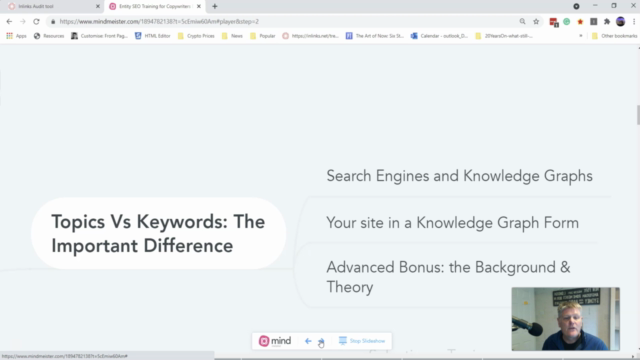This screenshot has width=640, height=360.
Task: Click Advanced Bonus: the Background & Theory topic
Action: (448, 277)
